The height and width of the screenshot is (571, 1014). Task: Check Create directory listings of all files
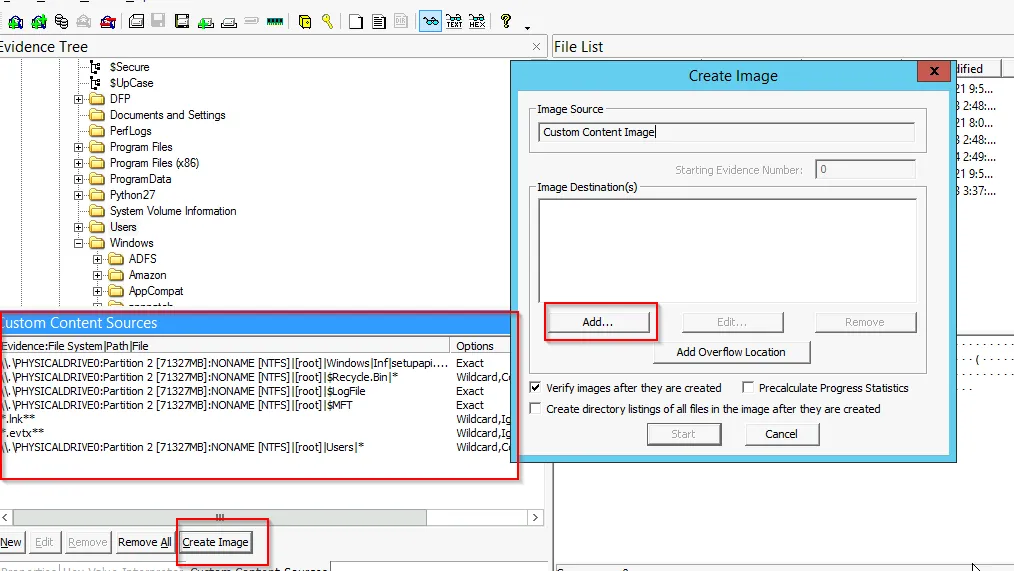(x=537, y=409)
